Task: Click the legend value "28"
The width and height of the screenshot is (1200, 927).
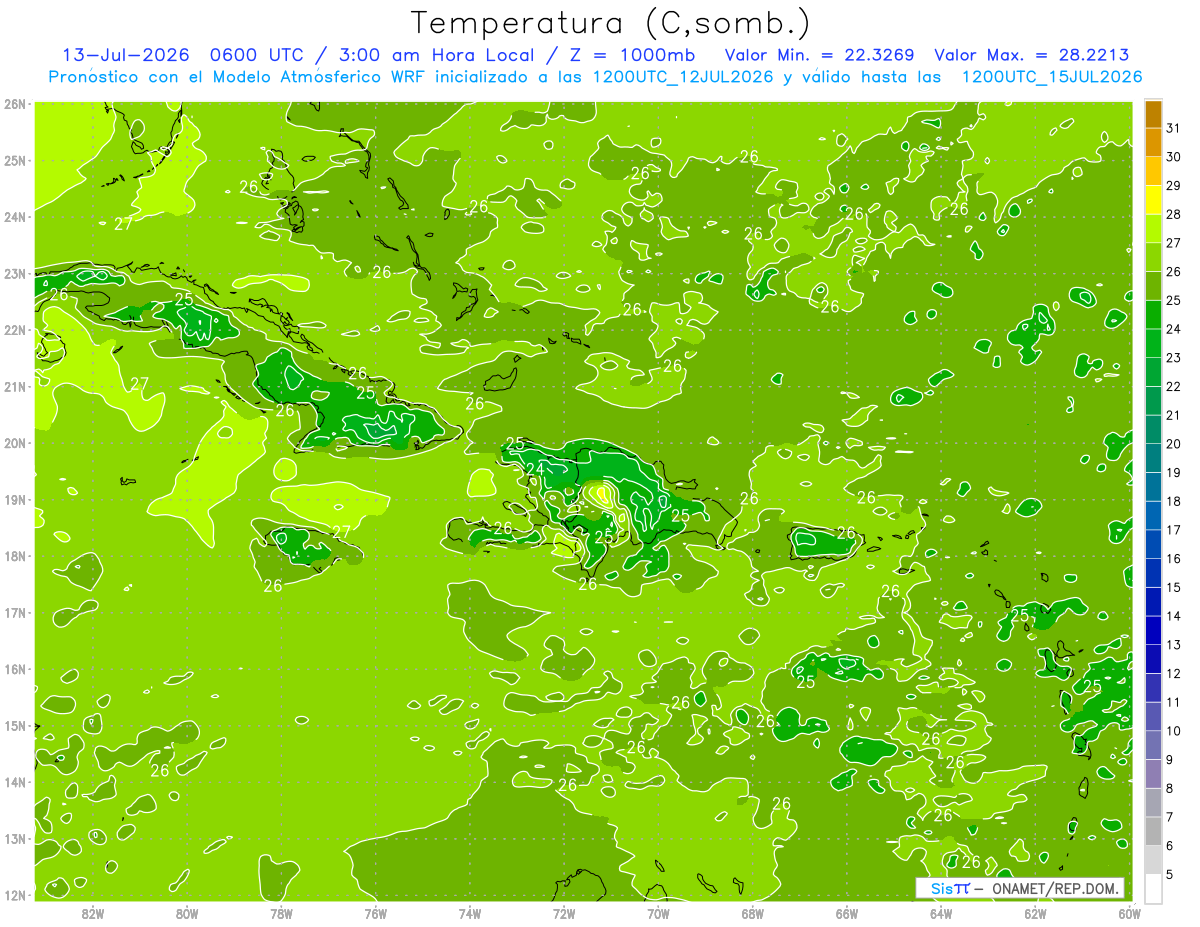Action: click(x=1173, y=214)
